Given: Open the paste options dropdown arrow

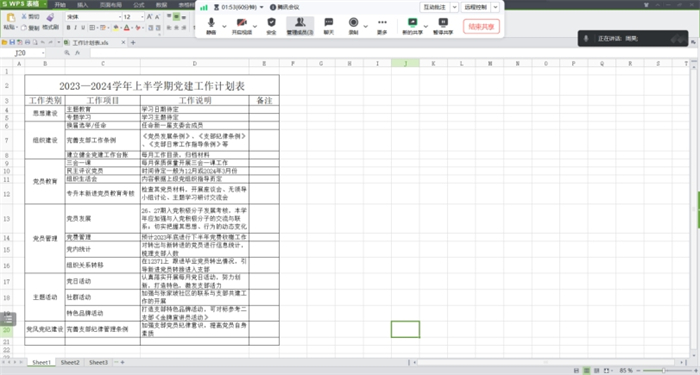Looking at the screenshot, I should point(17,28).
